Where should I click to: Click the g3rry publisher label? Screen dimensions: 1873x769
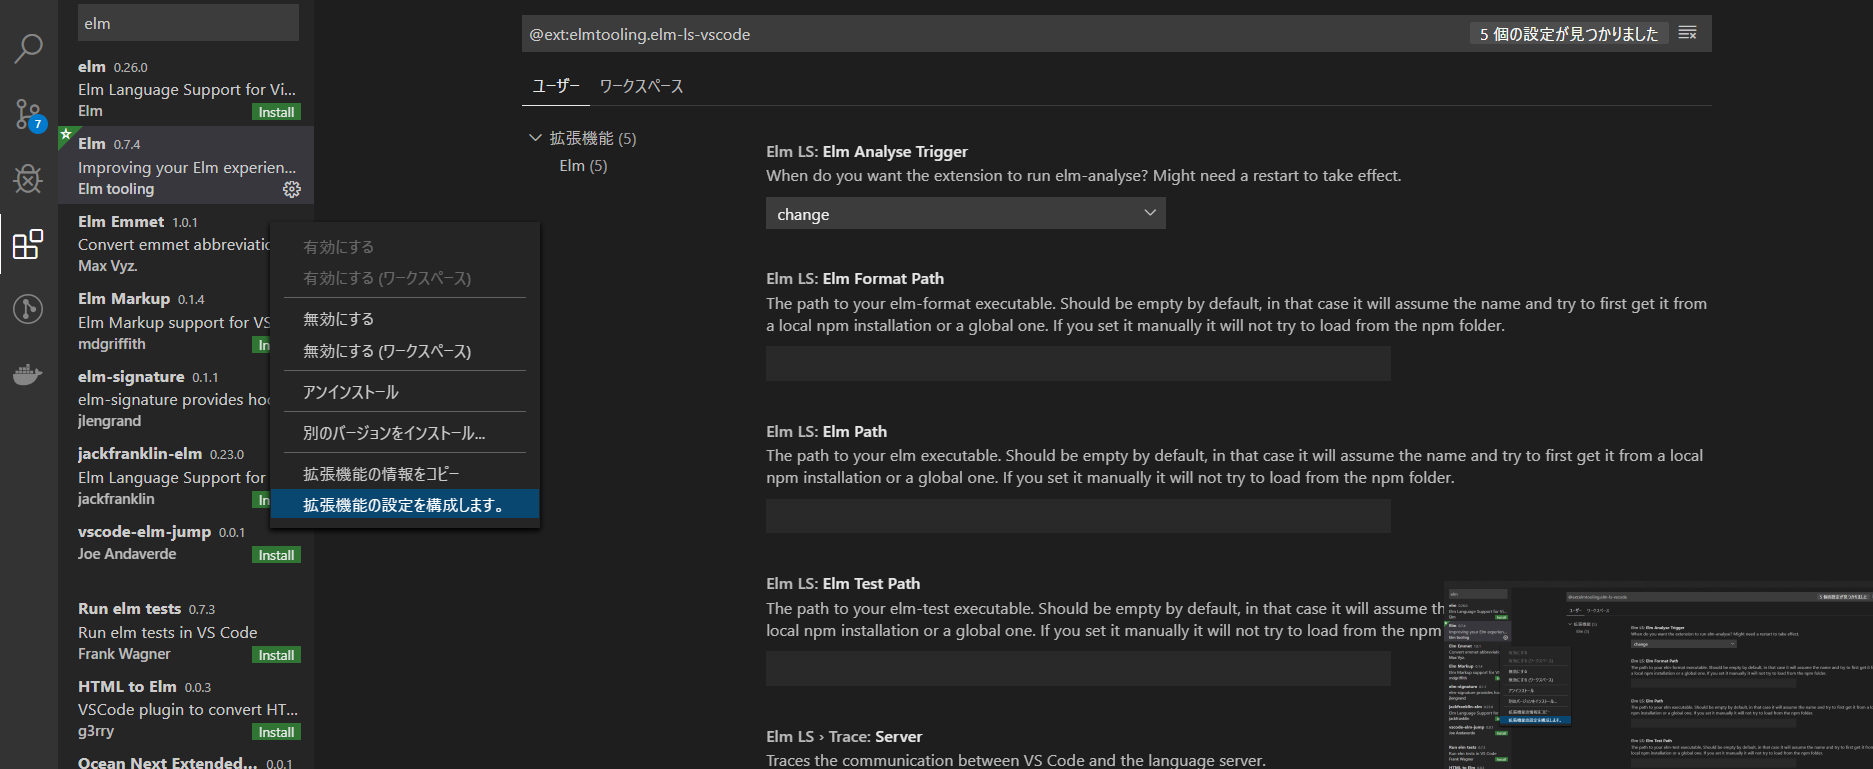pyautogui.click(x=96, y=731)
